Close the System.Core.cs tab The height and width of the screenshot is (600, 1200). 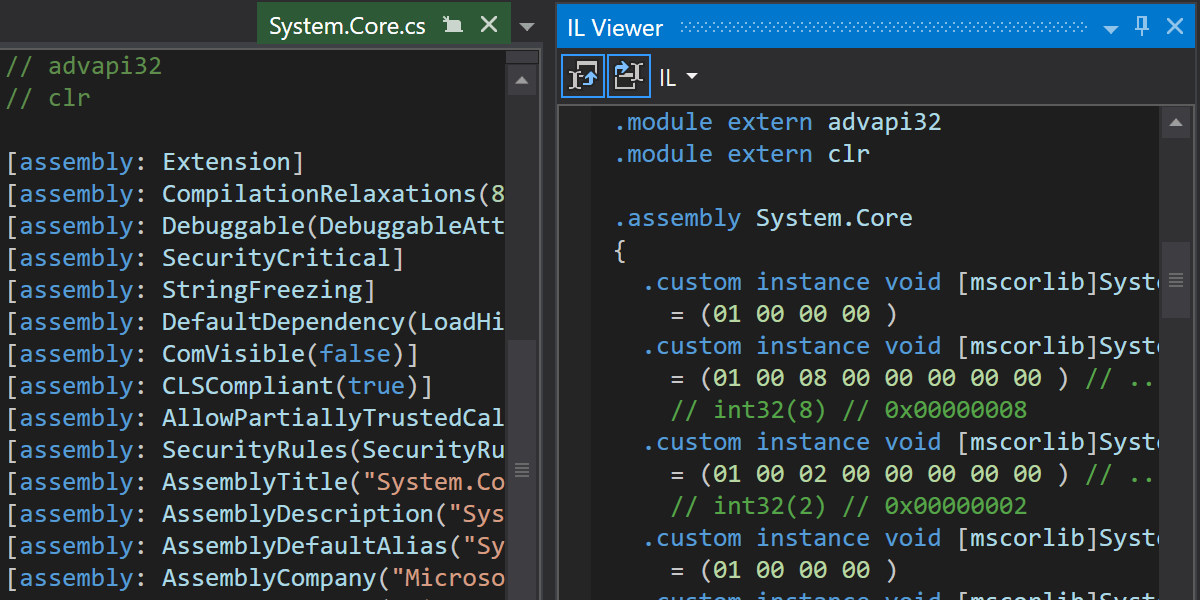[x=489, y=25]
